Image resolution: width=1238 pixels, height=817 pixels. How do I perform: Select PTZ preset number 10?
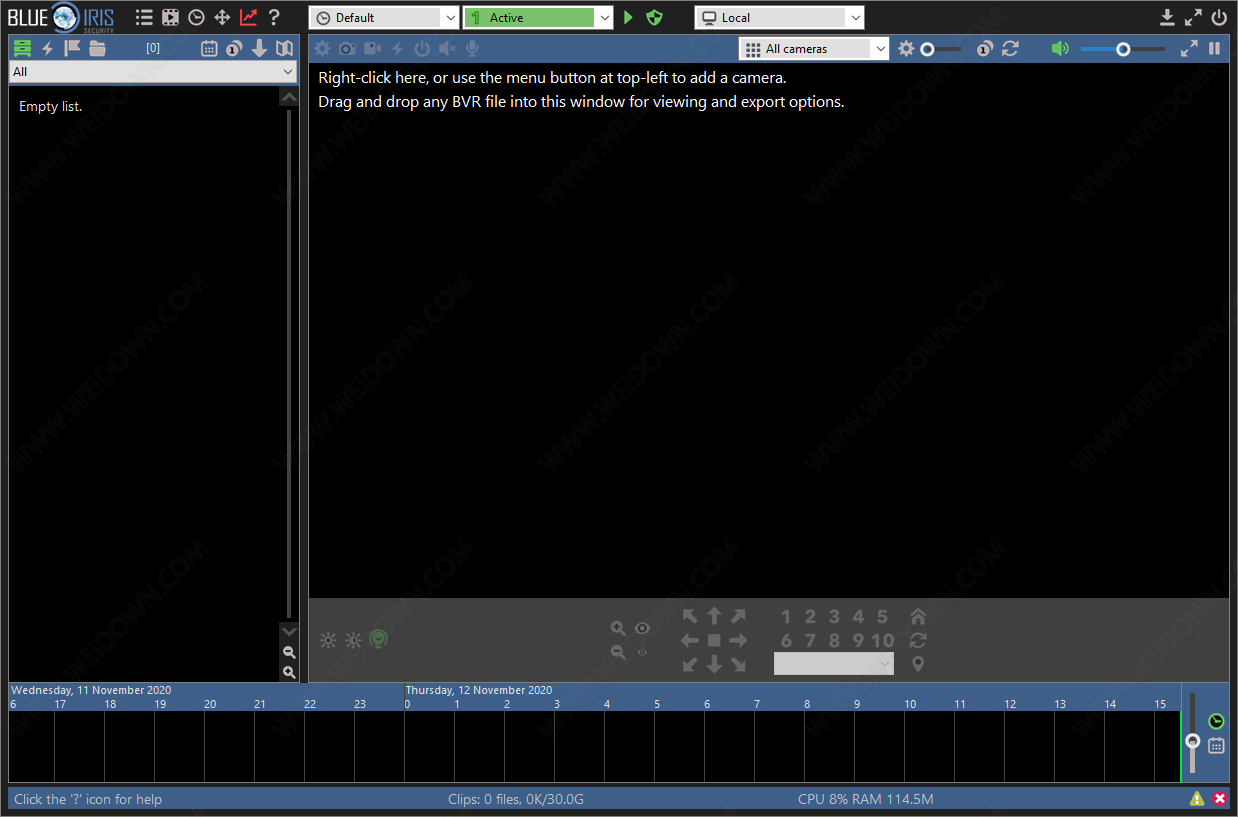(882, 641)
